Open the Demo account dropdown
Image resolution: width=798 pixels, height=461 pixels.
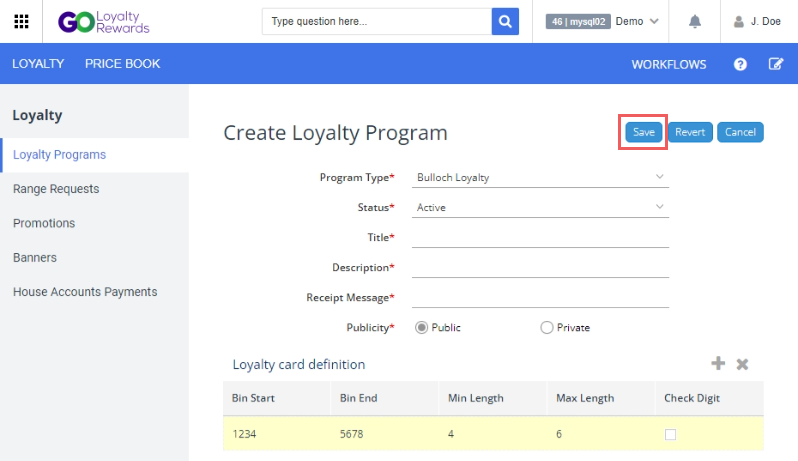point(637,21)
